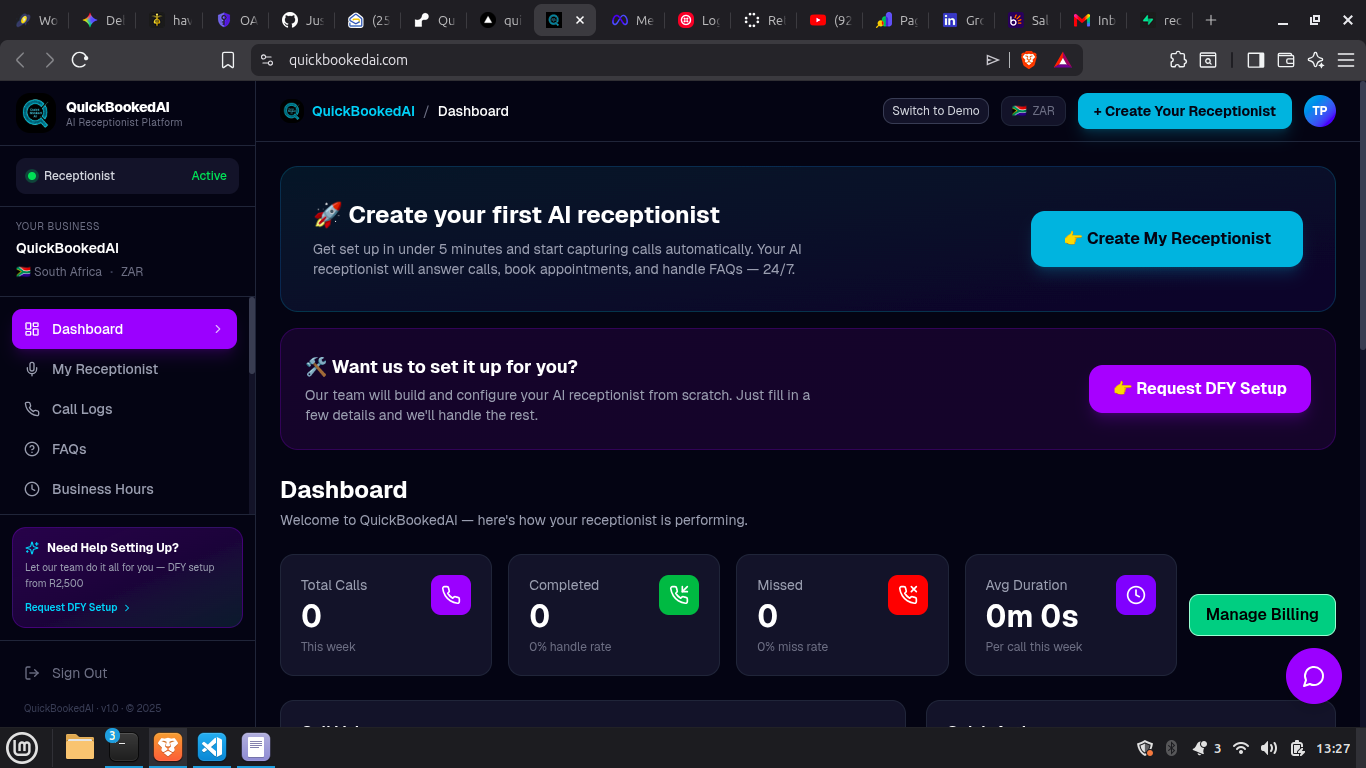This screenshot has height=768, width=1366.
Task: Launch Visual Studio Code from taskbar
Action: [211, 746]
